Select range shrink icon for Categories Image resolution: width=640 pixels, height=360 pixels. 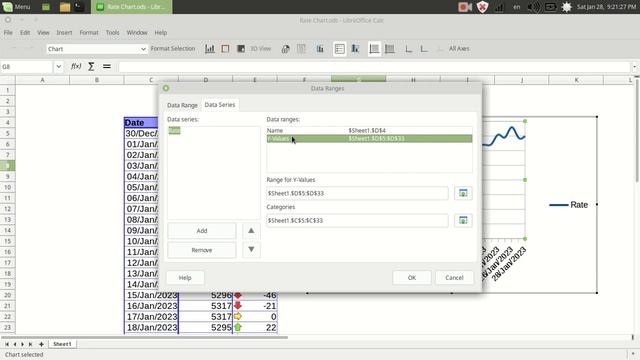tap(463, 220)
